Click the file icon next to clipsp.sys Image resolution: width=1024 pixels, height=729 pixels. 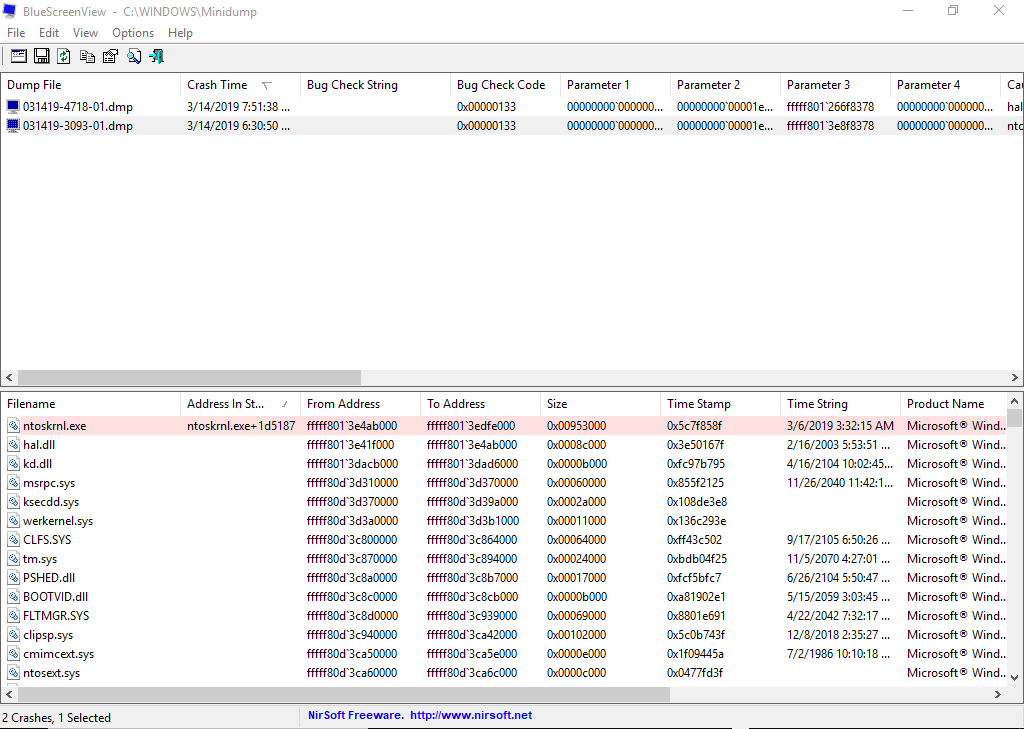tap(13, 634)
